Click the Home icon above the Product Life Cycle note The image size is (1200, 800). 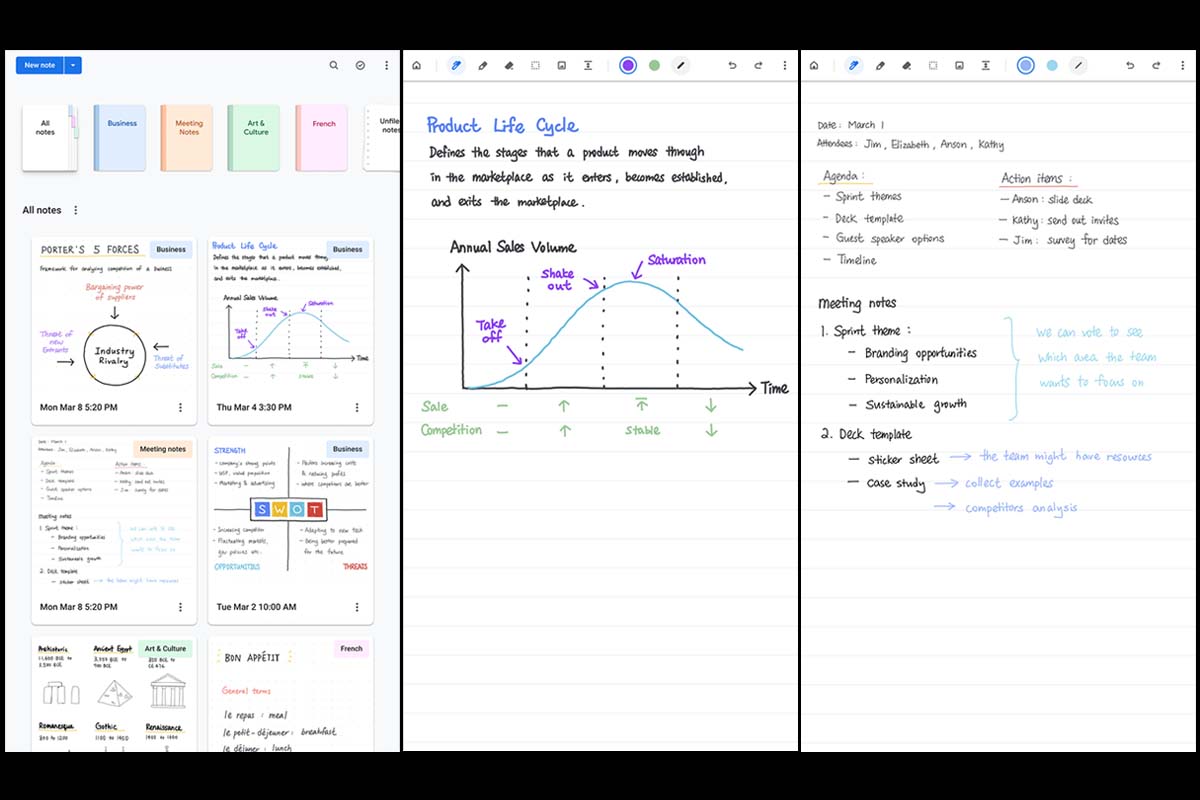click(417, 65)
